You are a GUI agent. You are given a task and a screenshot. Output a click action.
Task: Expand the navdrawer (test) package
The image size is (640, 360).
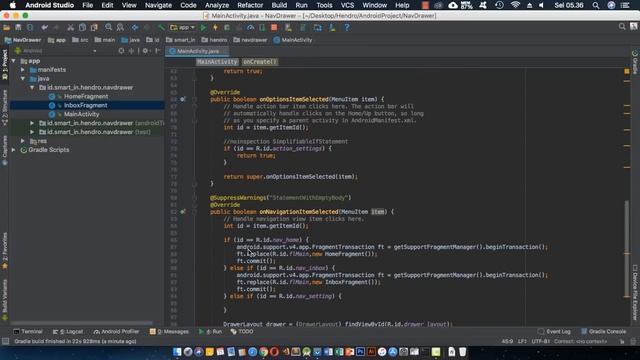(32, 132)
